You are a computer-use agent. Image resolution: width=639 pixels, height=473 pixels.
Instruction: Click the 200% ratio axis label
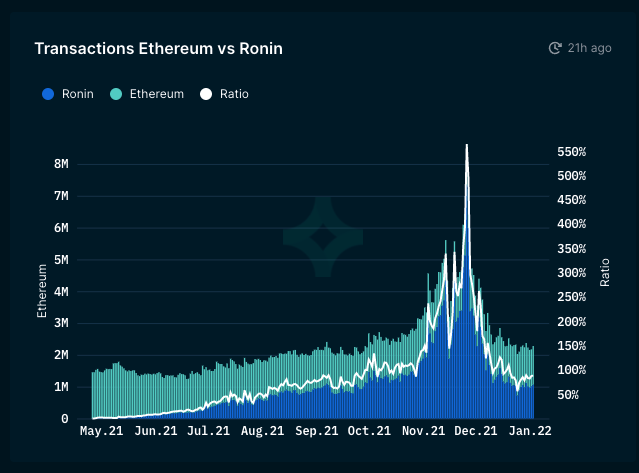(x=572, y=322)
